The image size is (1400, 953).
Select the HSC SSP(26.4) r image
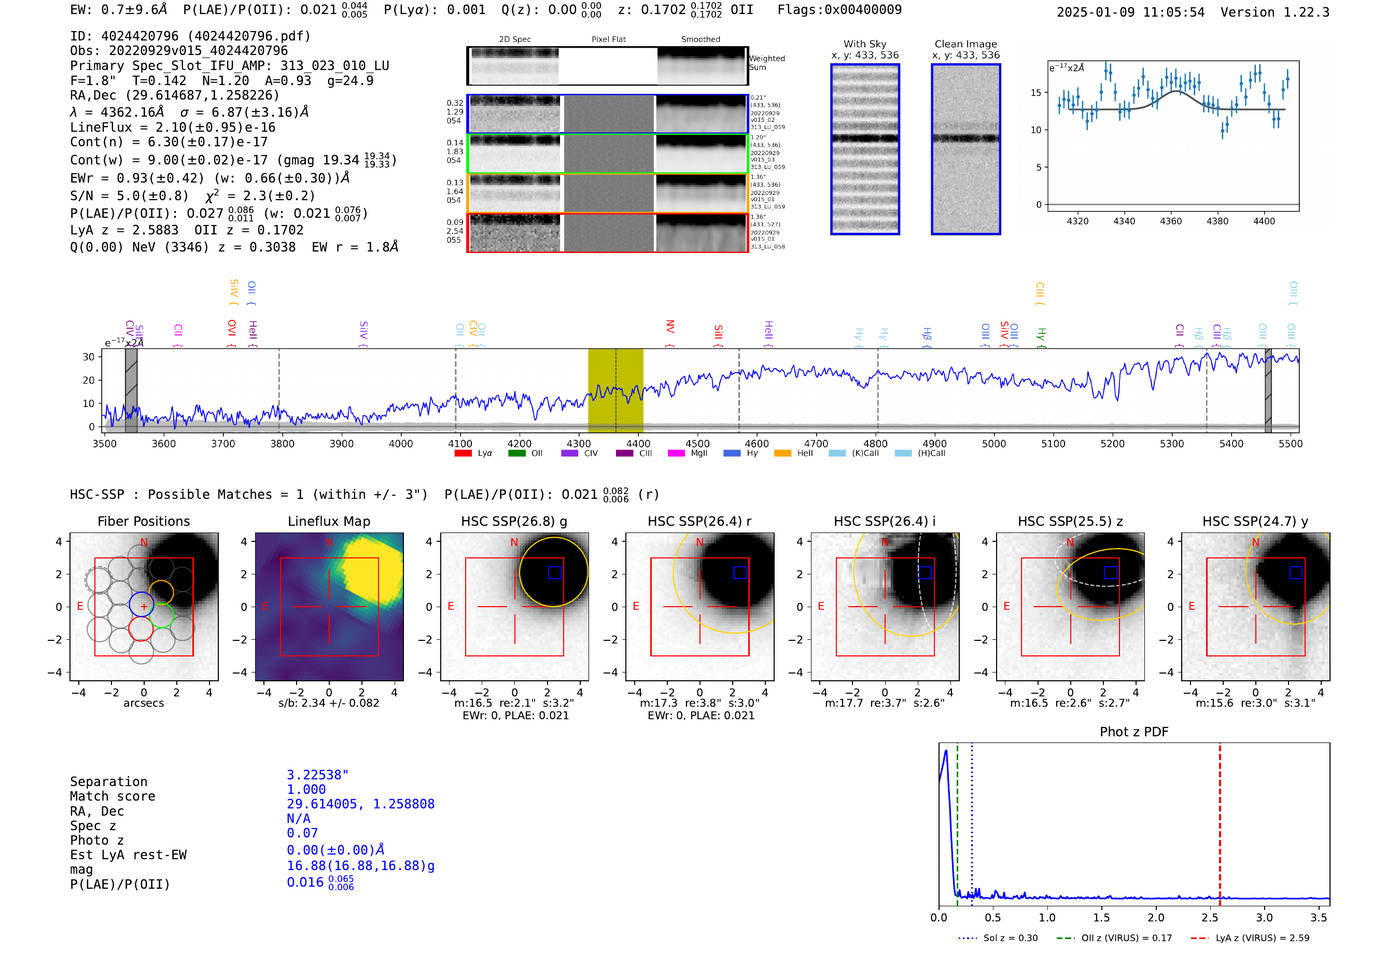pos(700,606)
